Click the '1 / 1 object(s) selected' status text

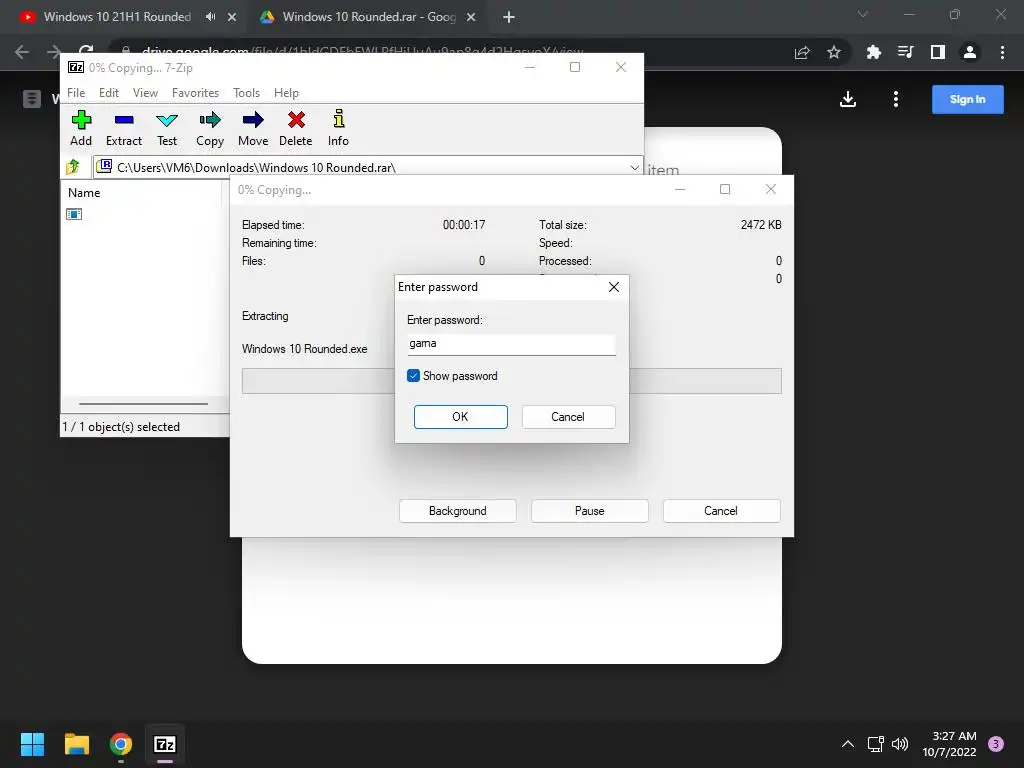121,426
